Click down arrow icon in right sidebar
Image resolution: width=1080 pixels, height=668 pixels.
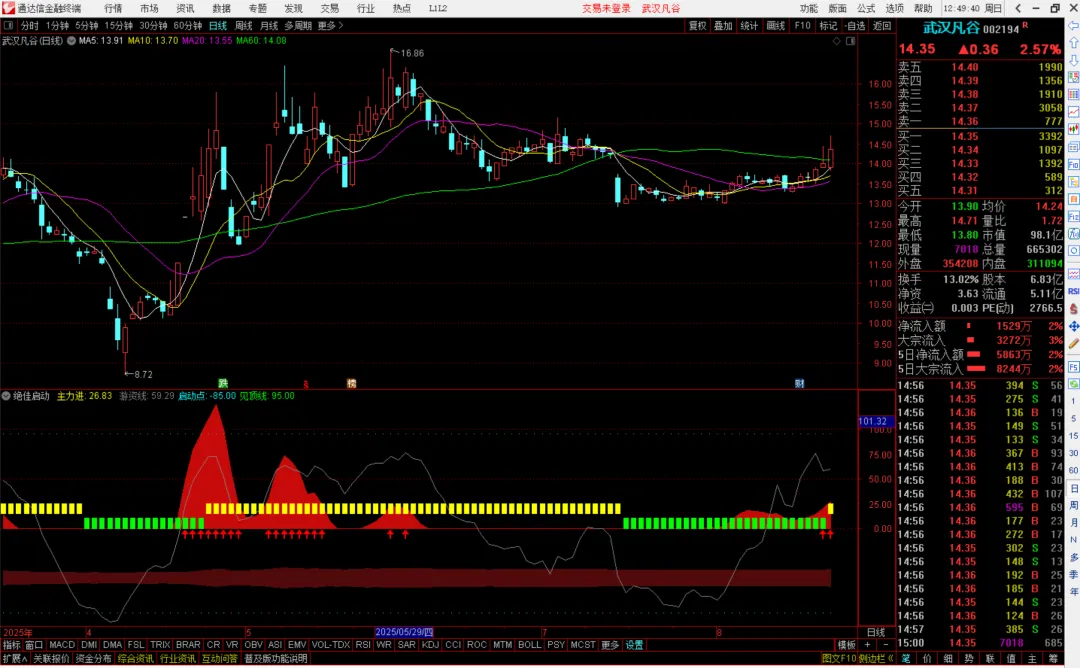point(1073,61)
